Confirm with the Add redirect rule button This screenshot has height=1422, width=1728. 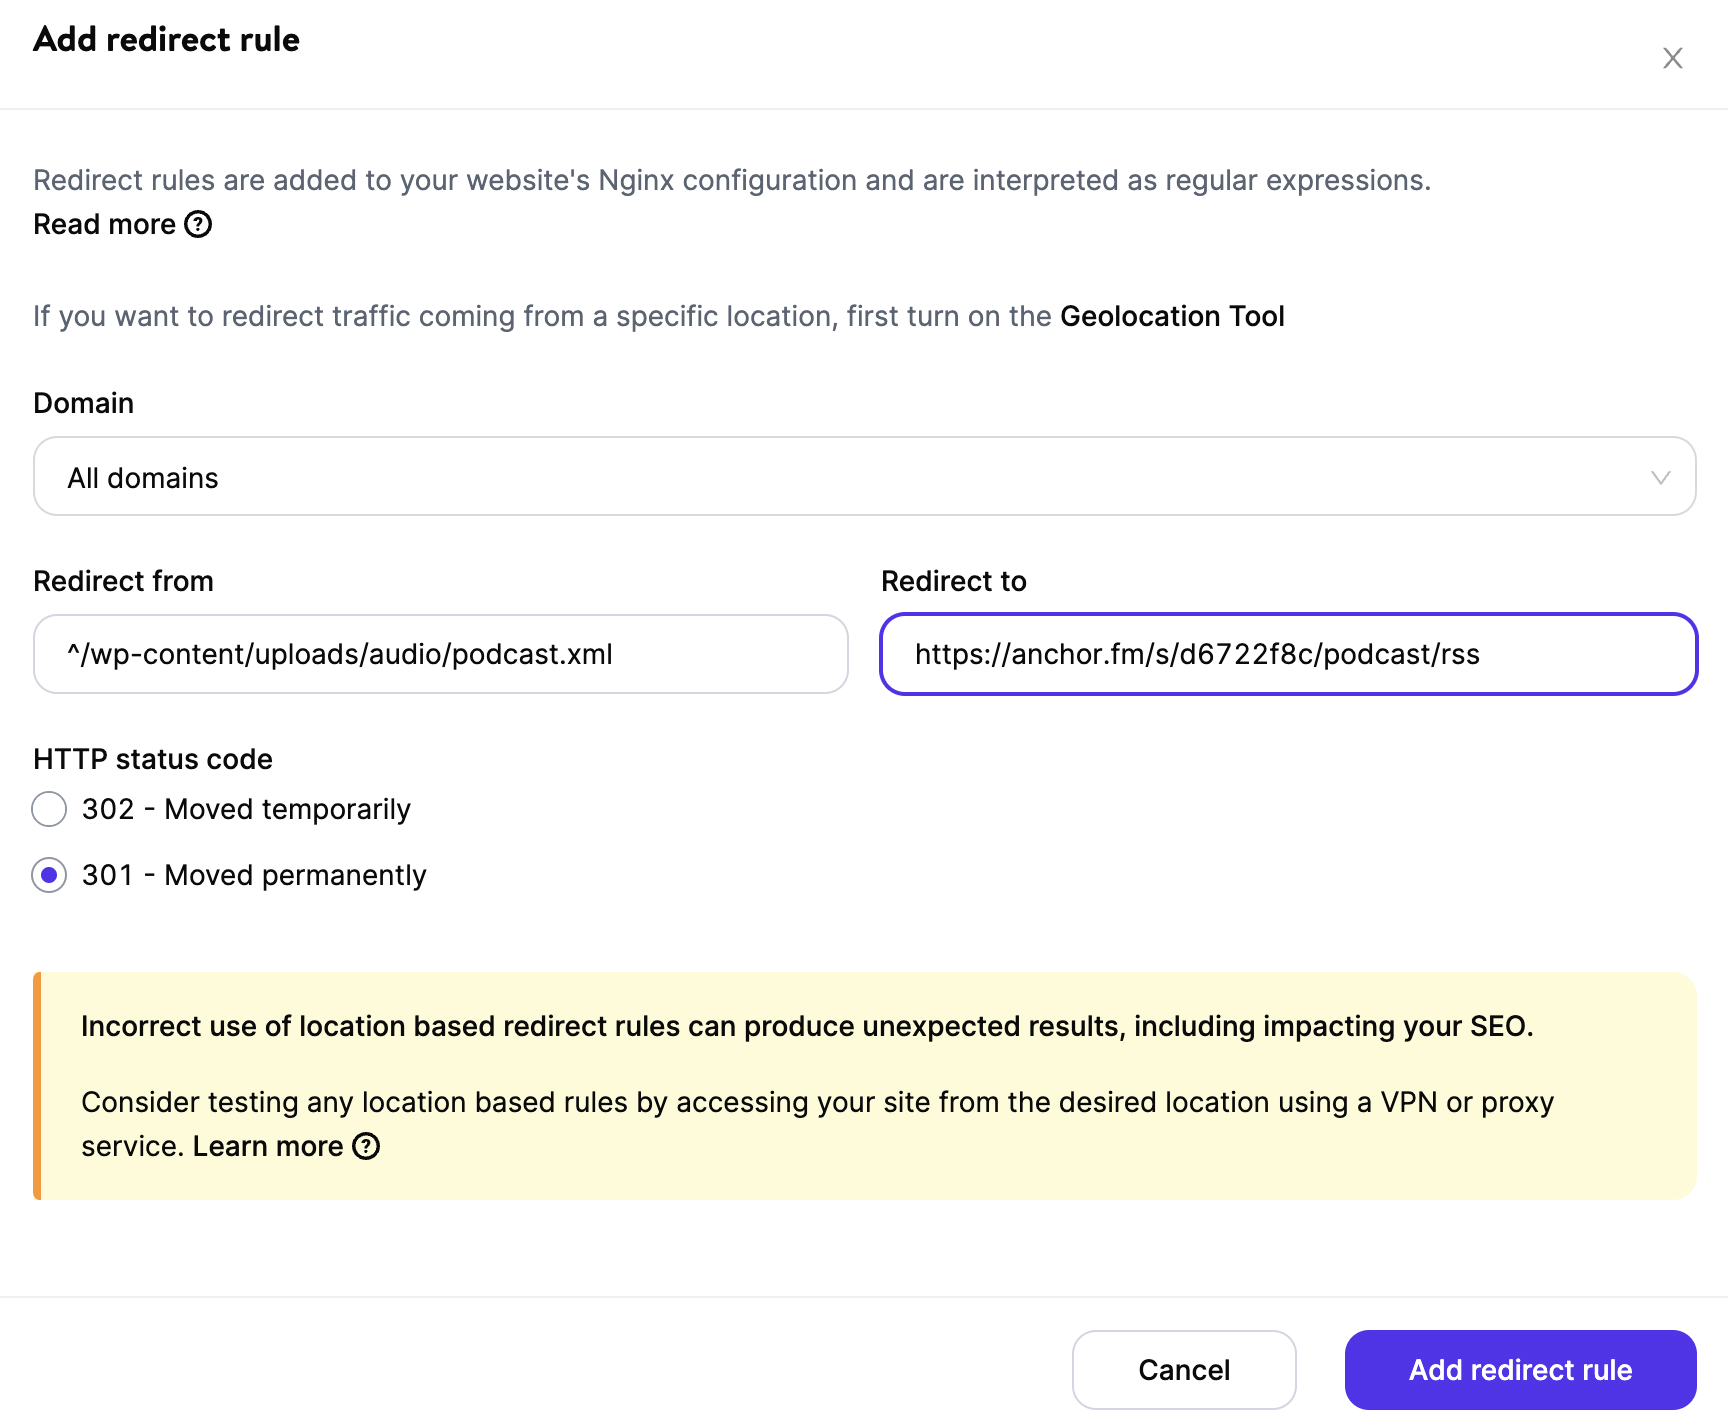(1519, 1369)
